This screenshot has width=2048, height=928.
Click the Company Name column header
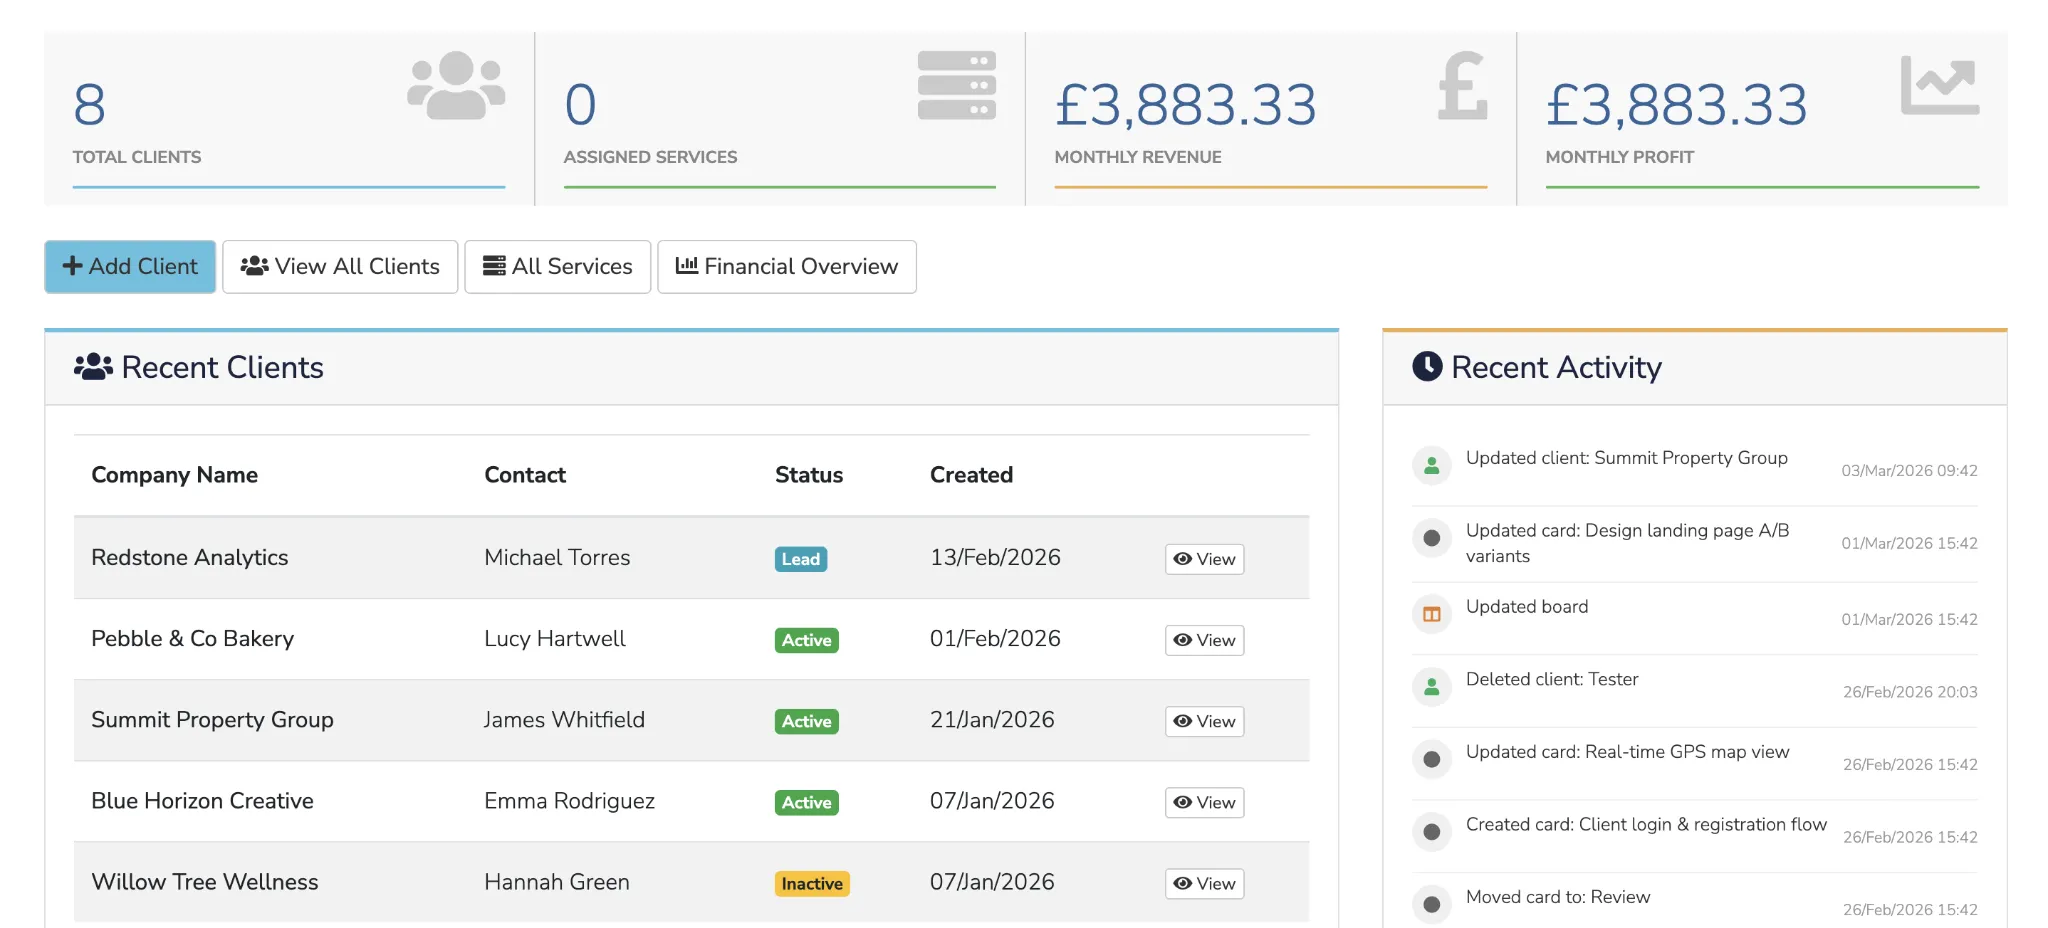[174, 474]
